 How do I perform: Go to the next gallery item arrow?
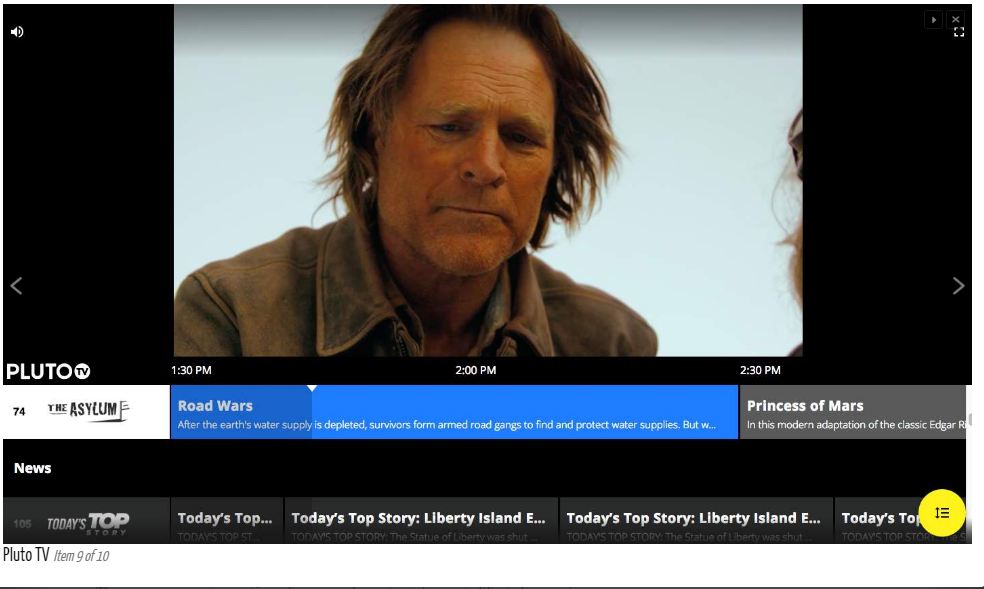point(958,286)
